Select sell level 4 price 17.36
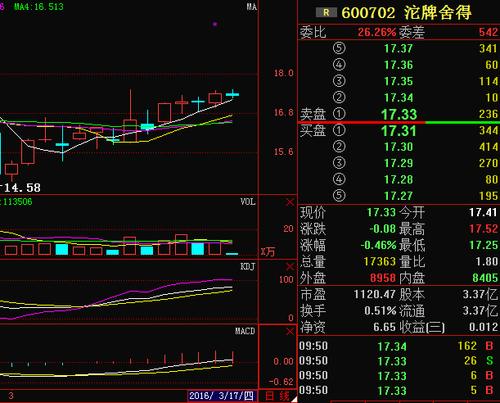This screenshot has width=500, height=403. (398, 65)
